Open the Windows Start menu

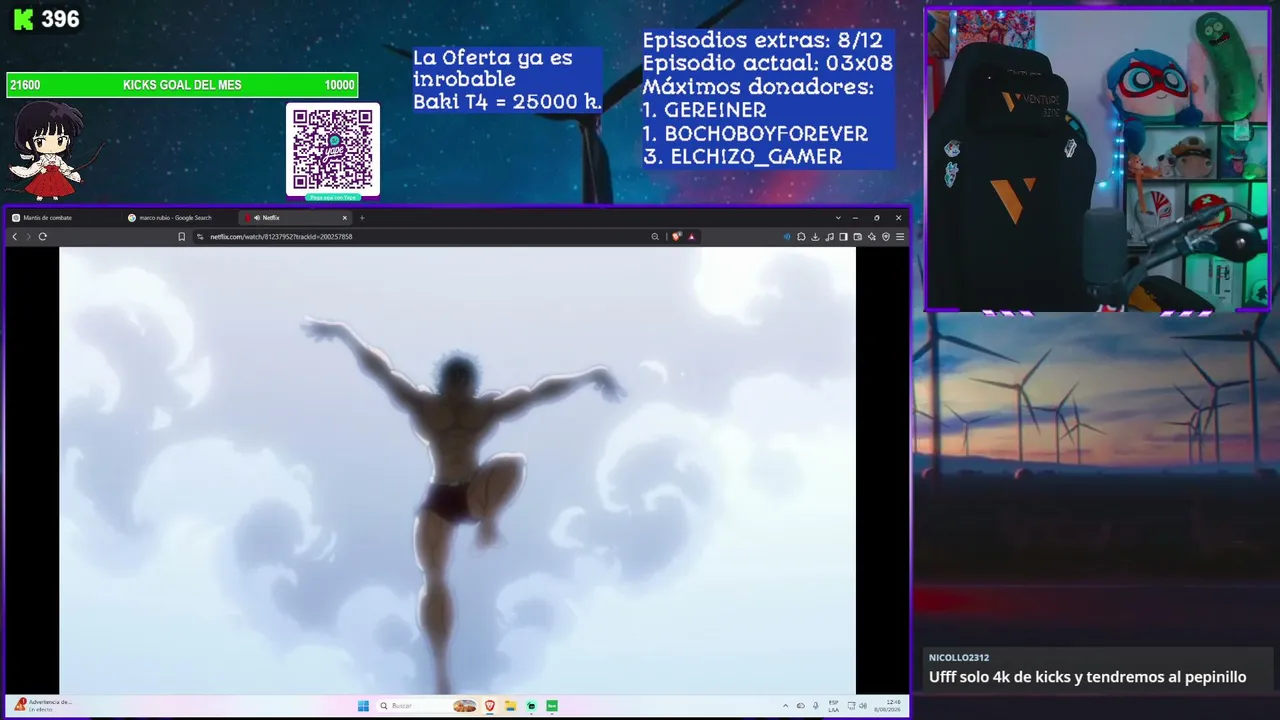364,706
